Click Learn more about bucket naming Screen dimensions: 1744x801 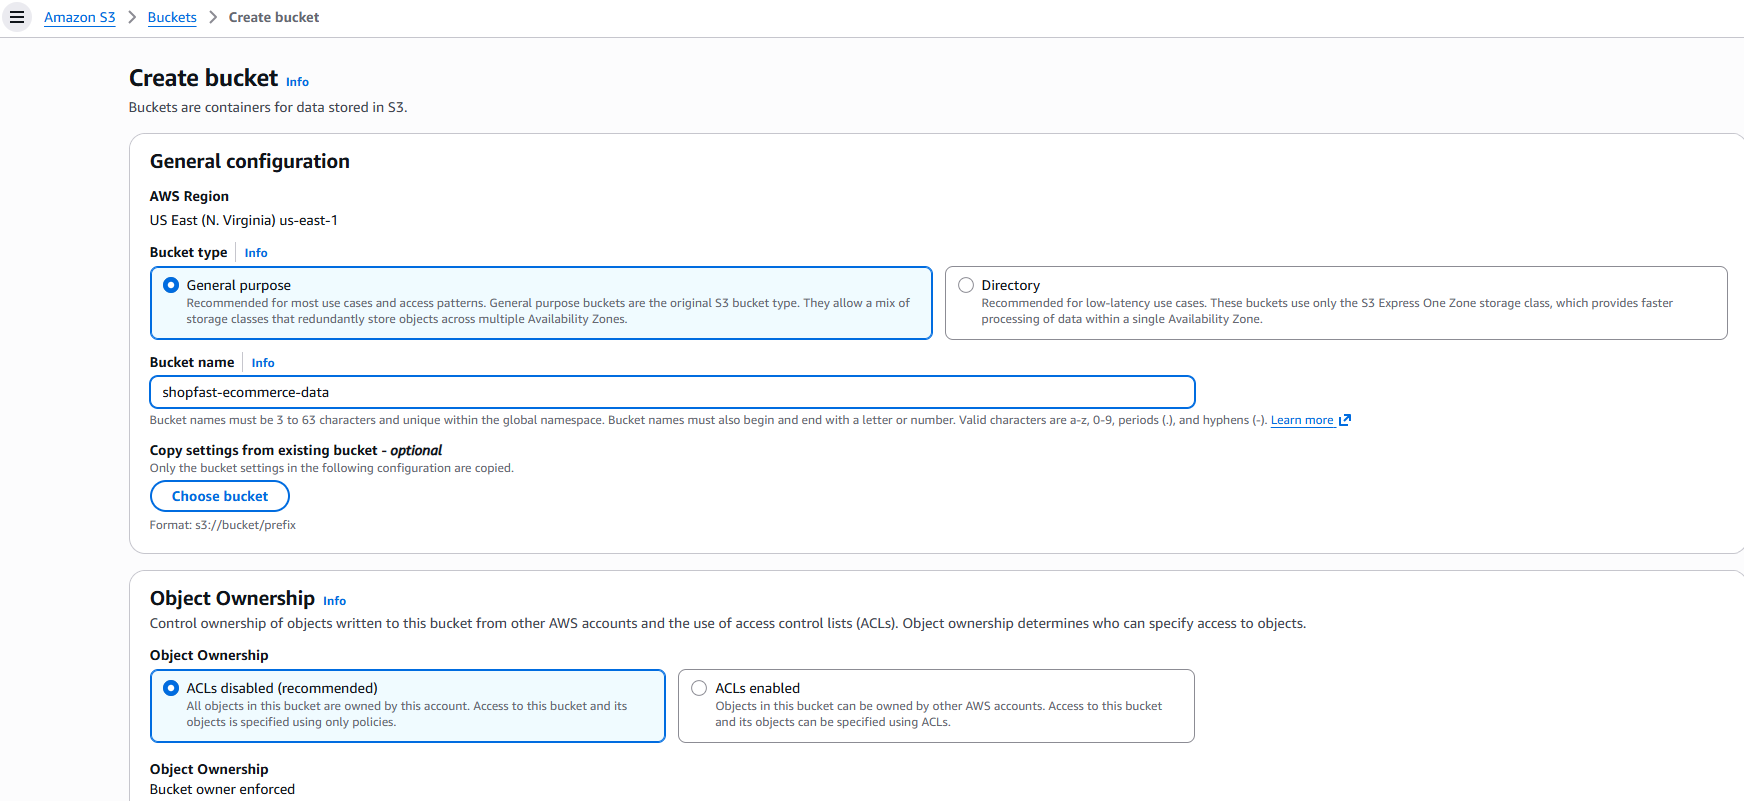tap(1301, 420)
